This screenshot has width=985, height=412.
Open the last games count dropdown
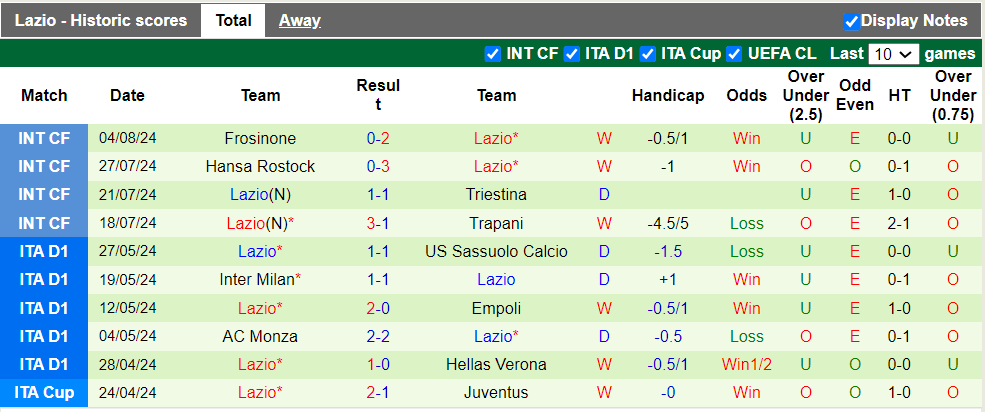click(893, 54)
